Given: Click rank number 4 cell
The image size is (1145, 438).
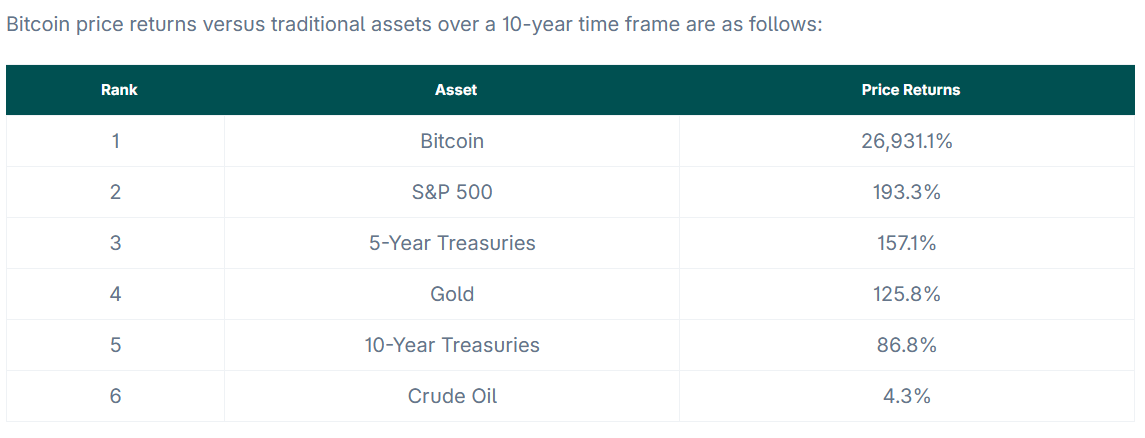Looking at the screenshot, I should (x=115, y=294).
